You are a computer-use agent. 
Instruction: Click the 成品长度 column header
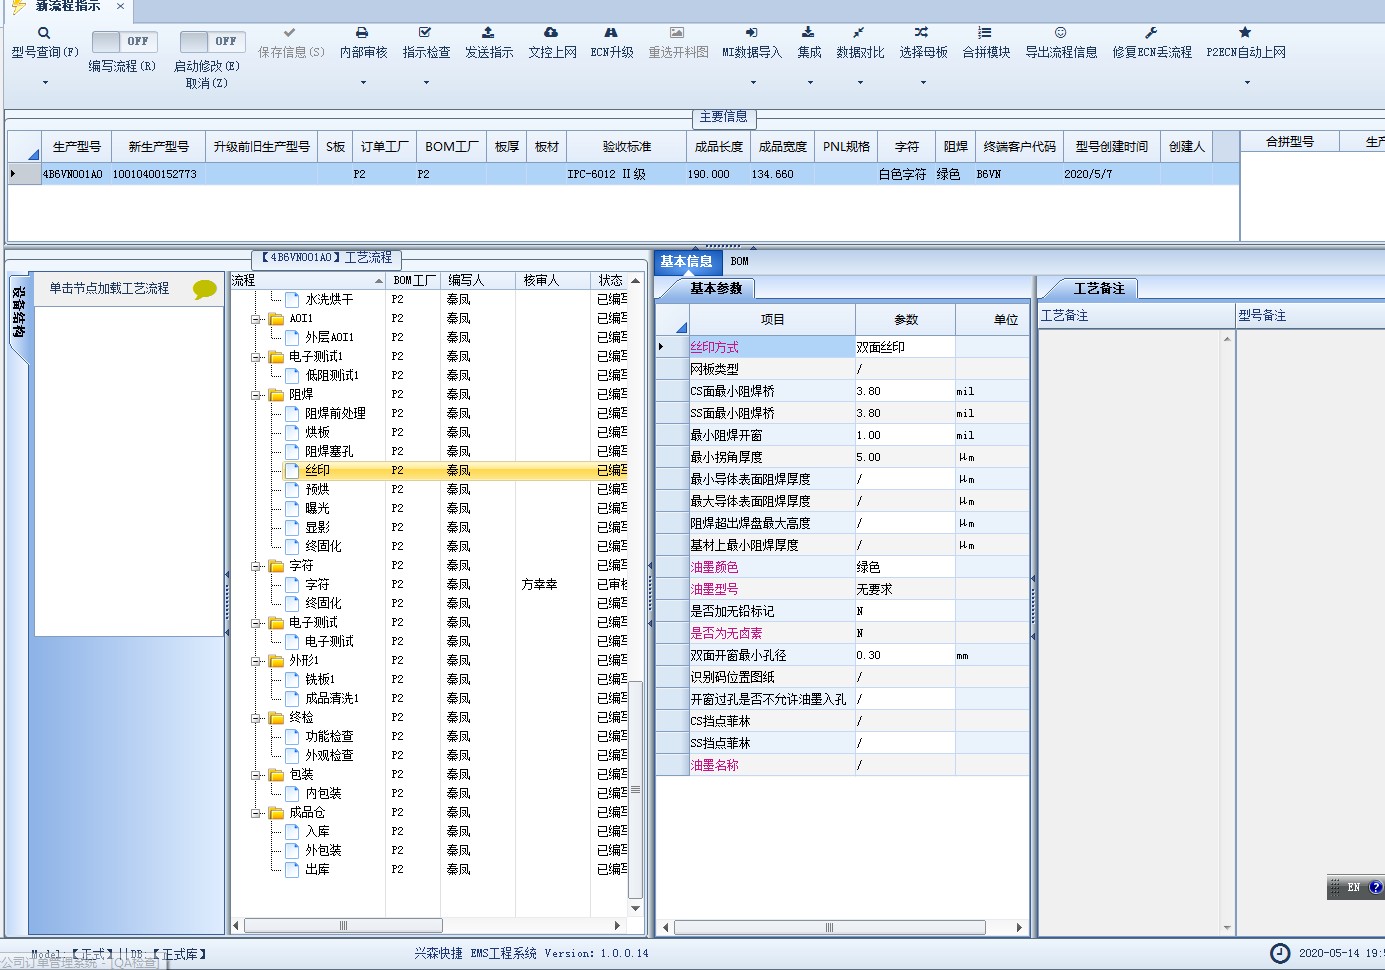[719, 146]
